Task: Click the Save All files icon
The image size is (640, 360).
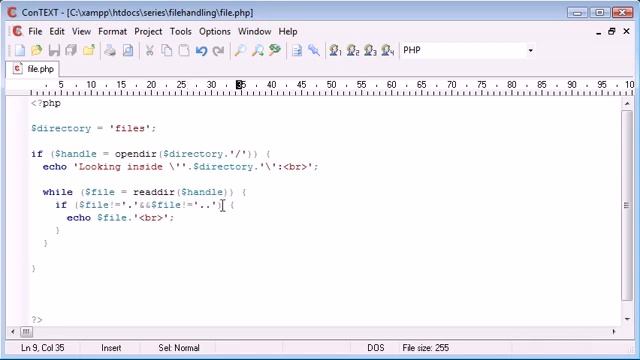Action: [x=71, y=51]
